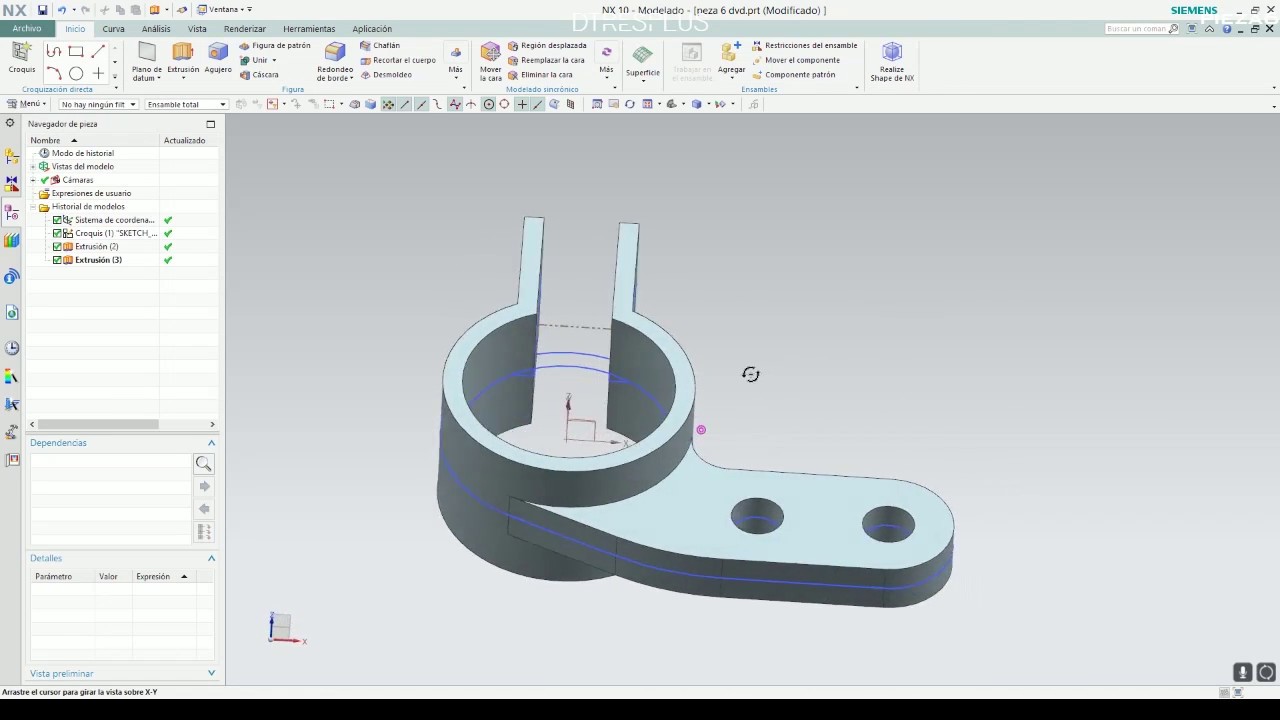Launch Realize Shape de NX

click(x=892, y=61)
